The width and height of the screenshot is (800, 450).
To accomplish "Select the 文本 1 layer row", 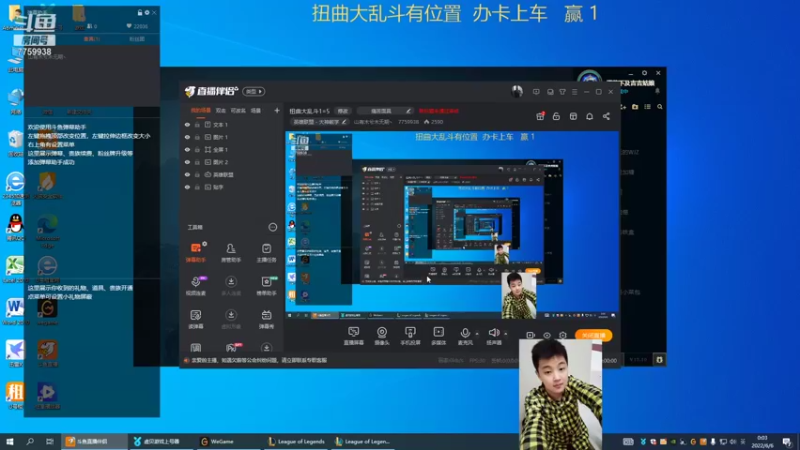I will coord(232,124).
